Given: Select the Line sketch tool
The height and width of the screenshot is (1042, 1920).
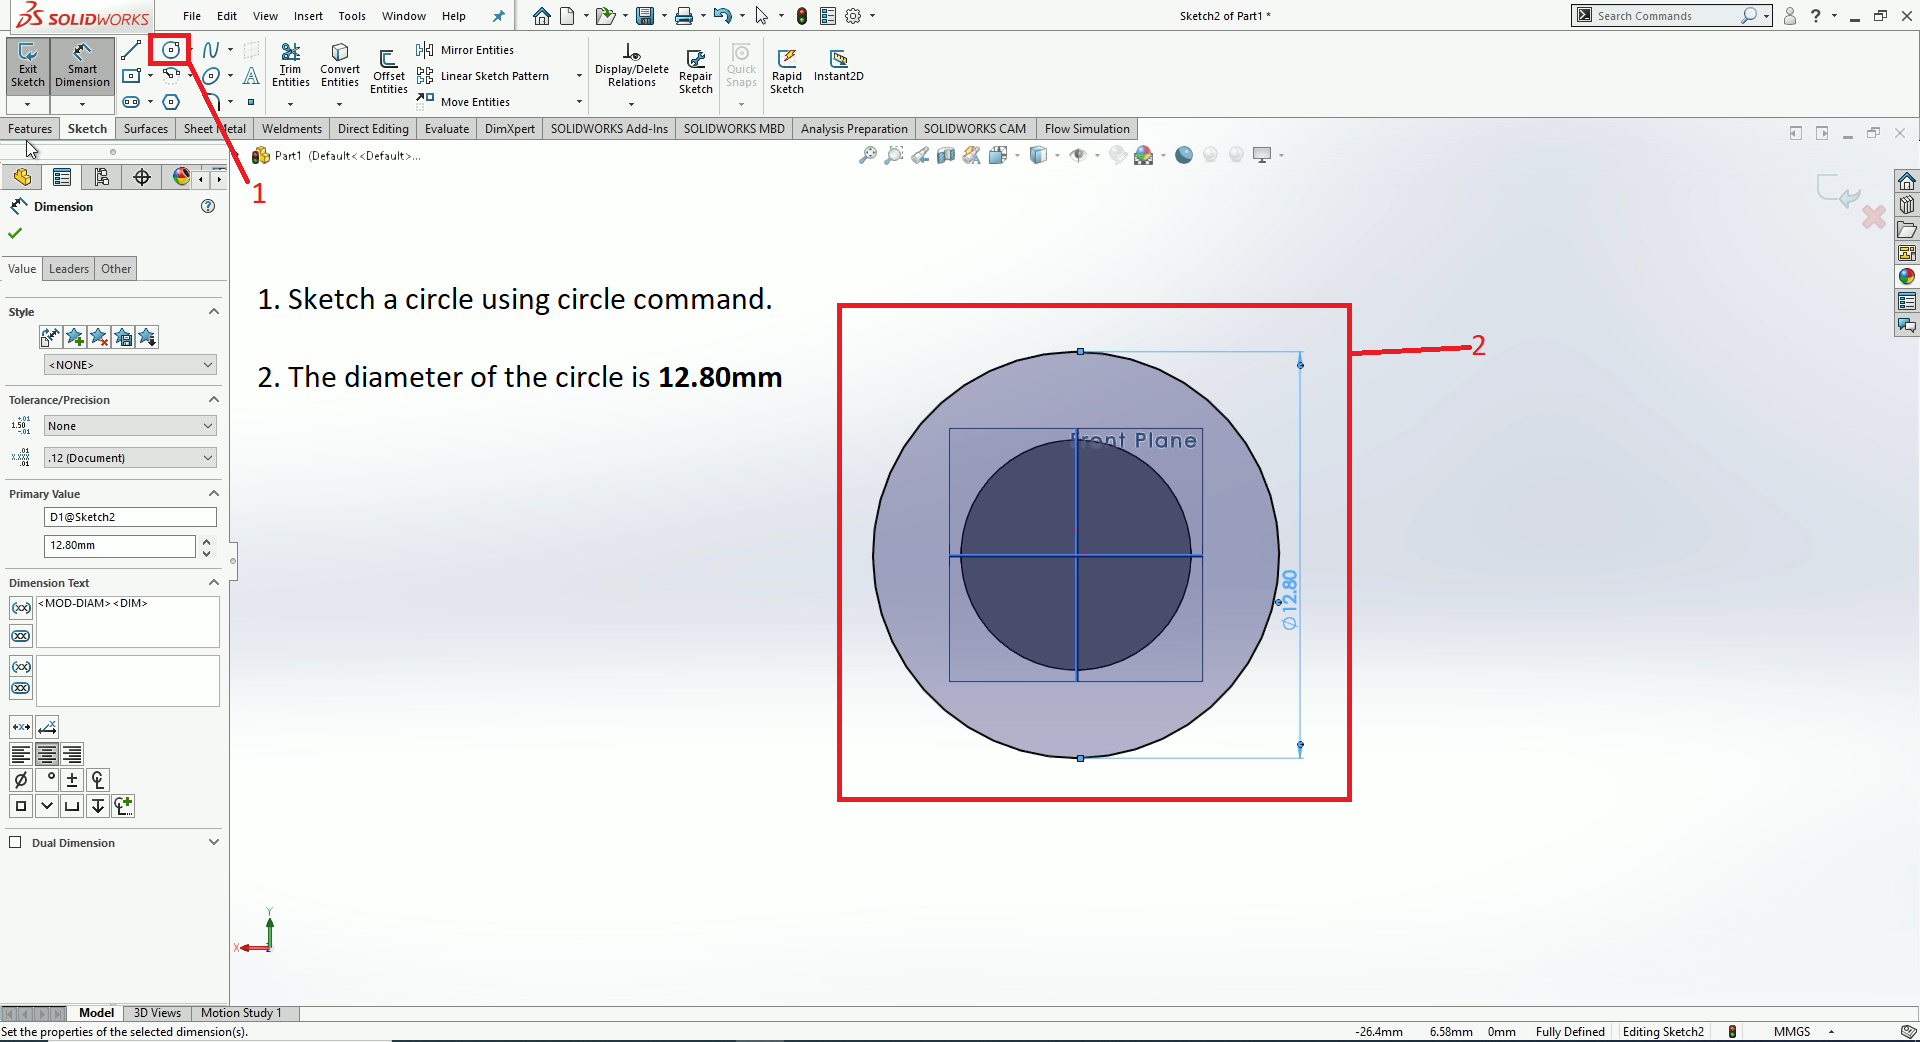Looking at the screenshot, I should click(x=131, y=50).
